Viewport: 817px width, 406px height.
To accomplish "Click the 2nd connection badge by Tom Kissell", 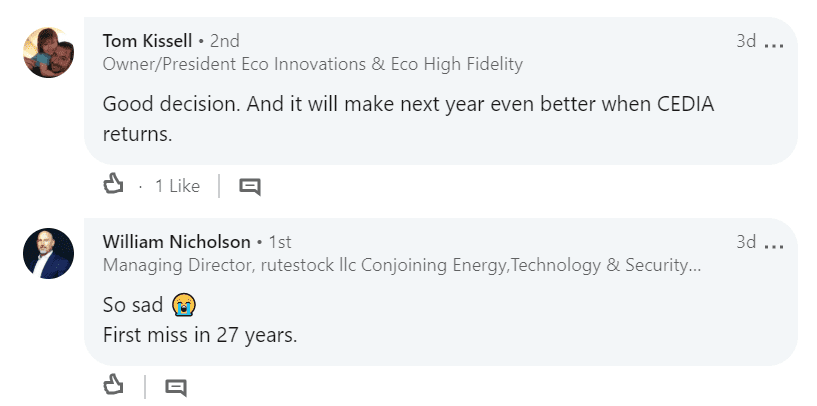I will coord(223,41).
